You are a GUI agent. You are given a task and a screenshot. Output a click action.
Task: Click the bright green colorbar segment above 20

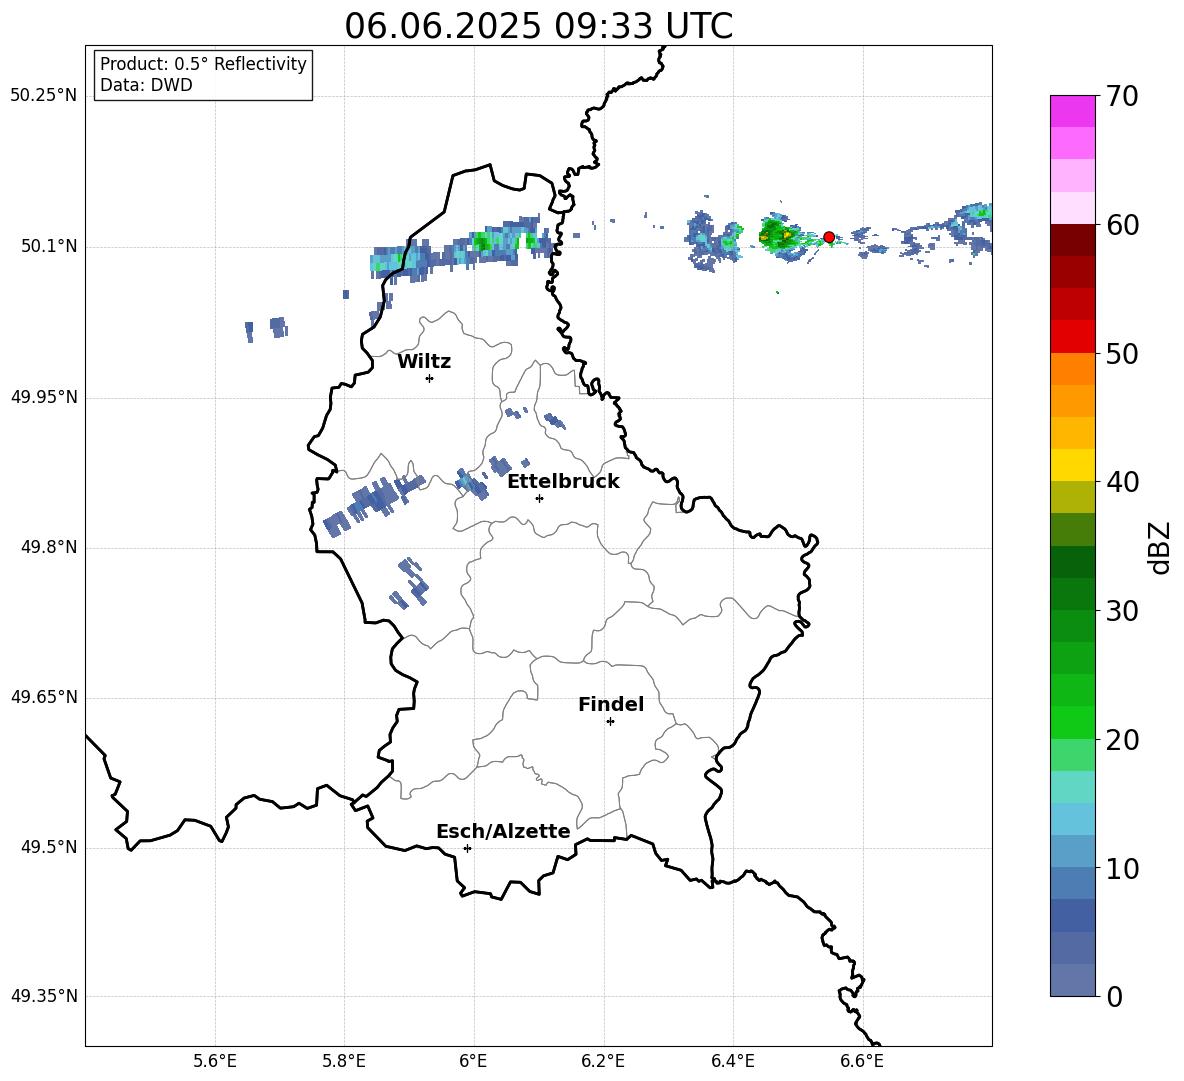coord(1072,722)
